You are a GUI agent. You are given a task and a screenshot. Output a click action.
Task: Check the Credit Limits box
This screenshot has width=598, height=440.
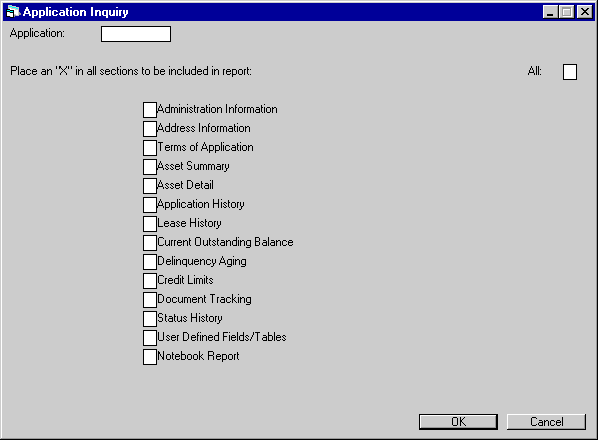pyautogui.click(x=150, y=281)
